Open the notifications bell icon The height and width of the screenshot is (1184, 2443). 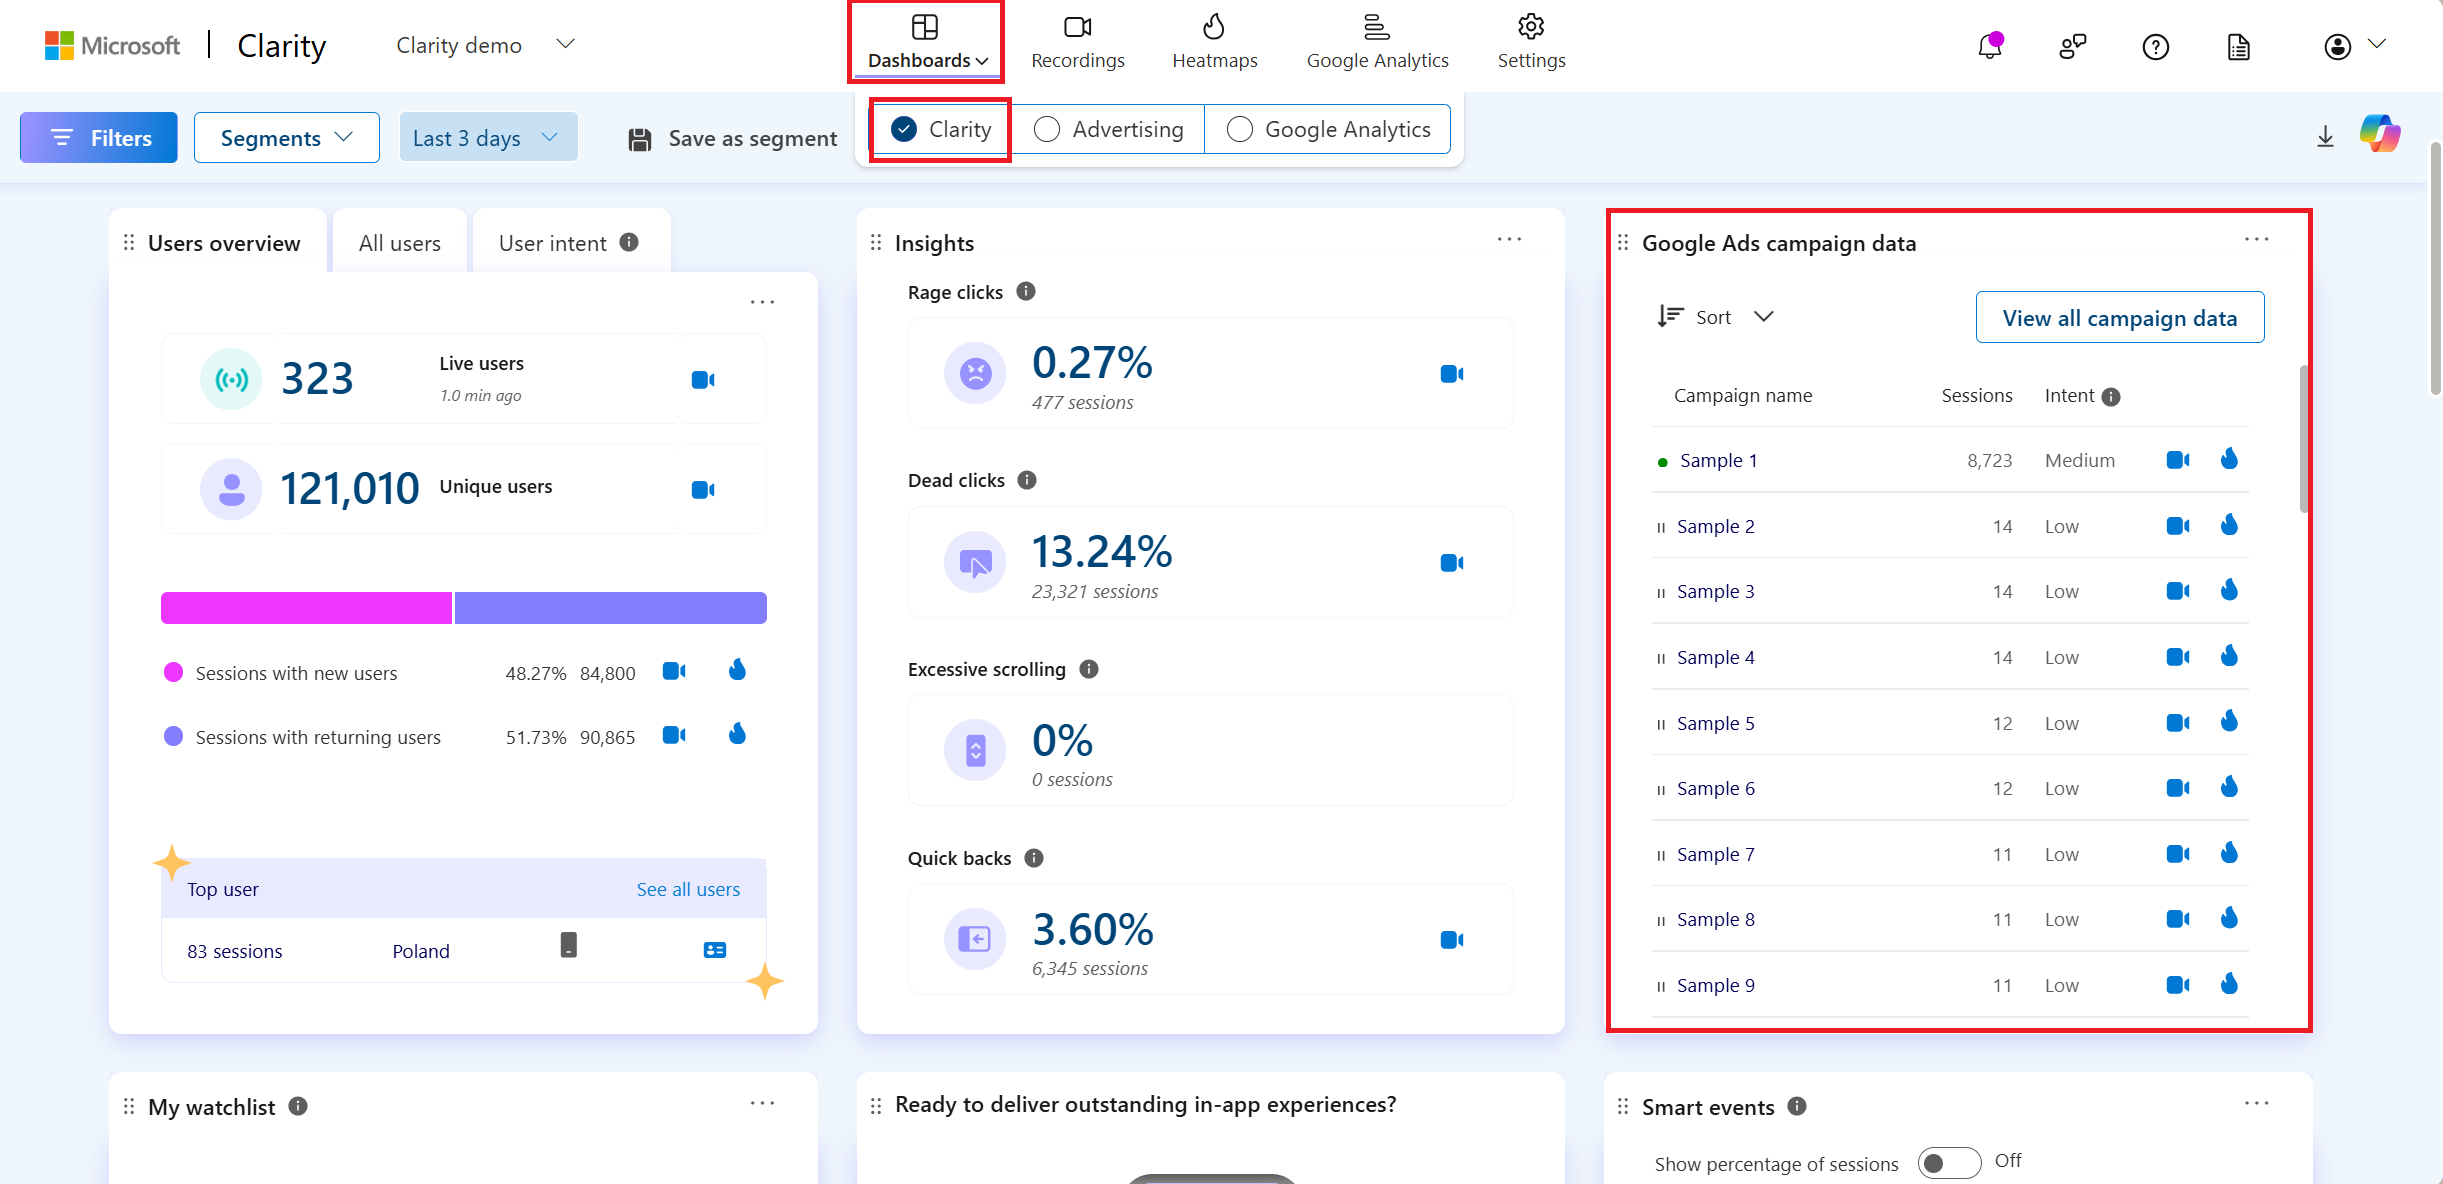pos(1990,46)
